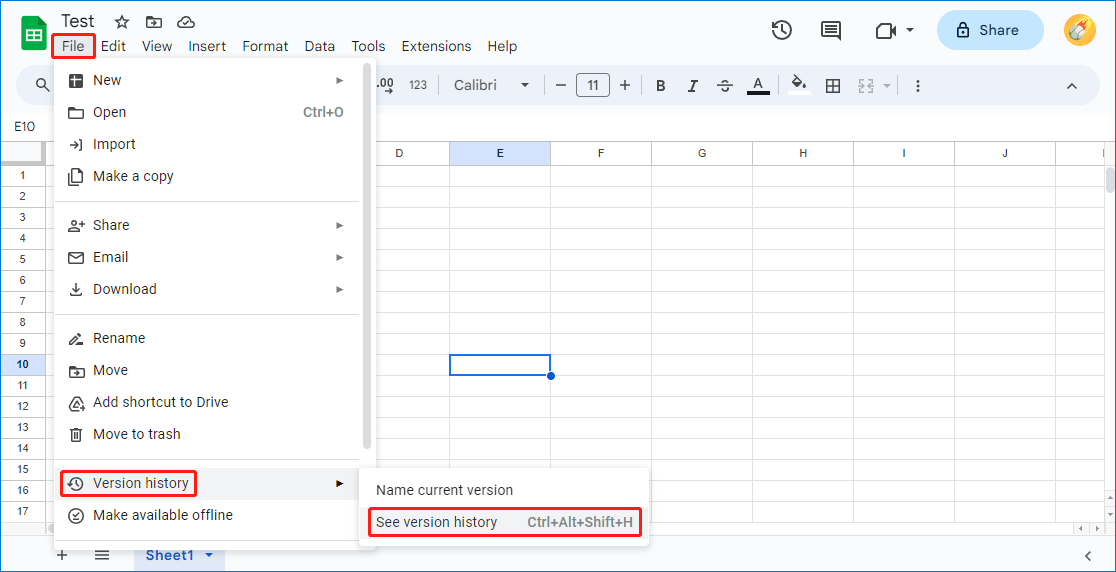Open the File menu

73,46
